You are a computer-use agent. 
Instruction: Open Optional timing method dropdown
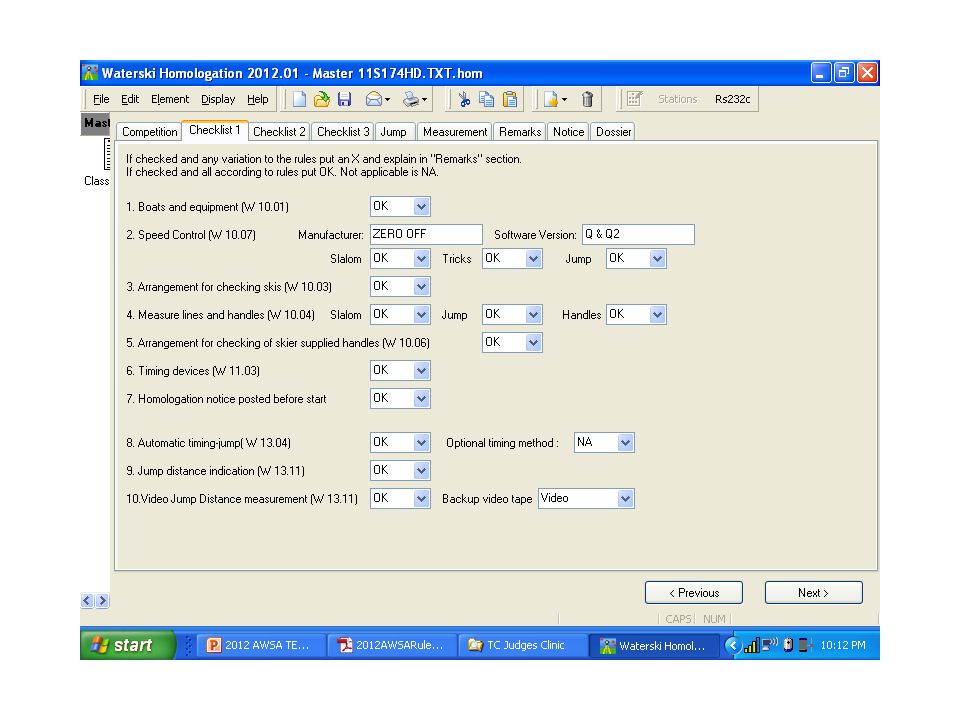click(x=625, y=443)
